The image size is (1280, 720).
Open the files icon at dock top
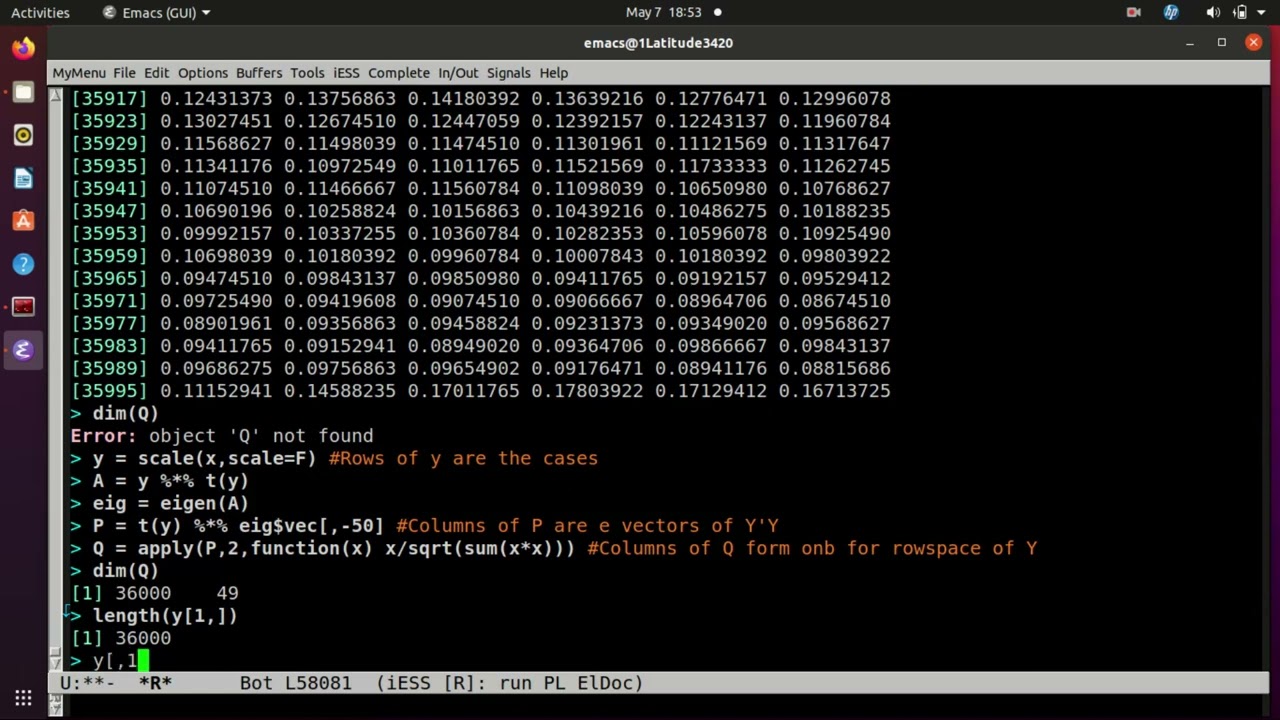[23, 92]
